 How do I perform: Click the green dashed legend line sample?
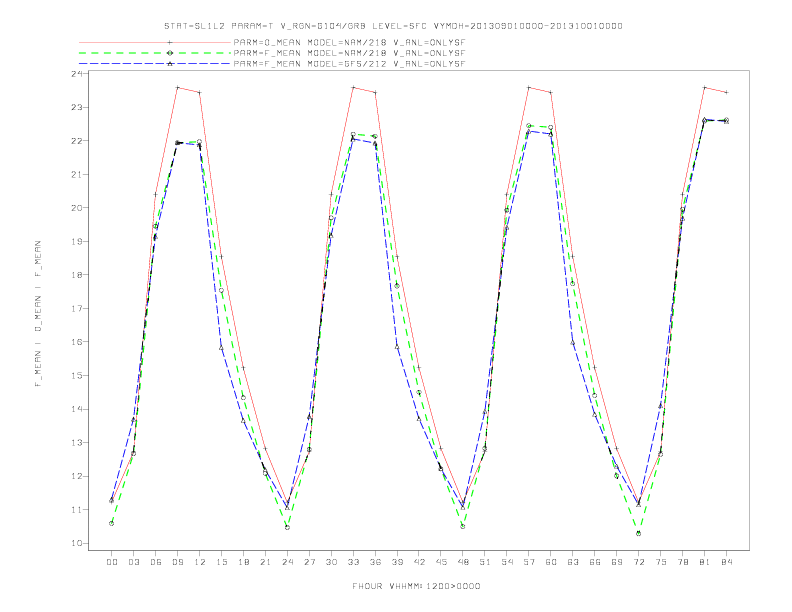[x=155, y=53]
